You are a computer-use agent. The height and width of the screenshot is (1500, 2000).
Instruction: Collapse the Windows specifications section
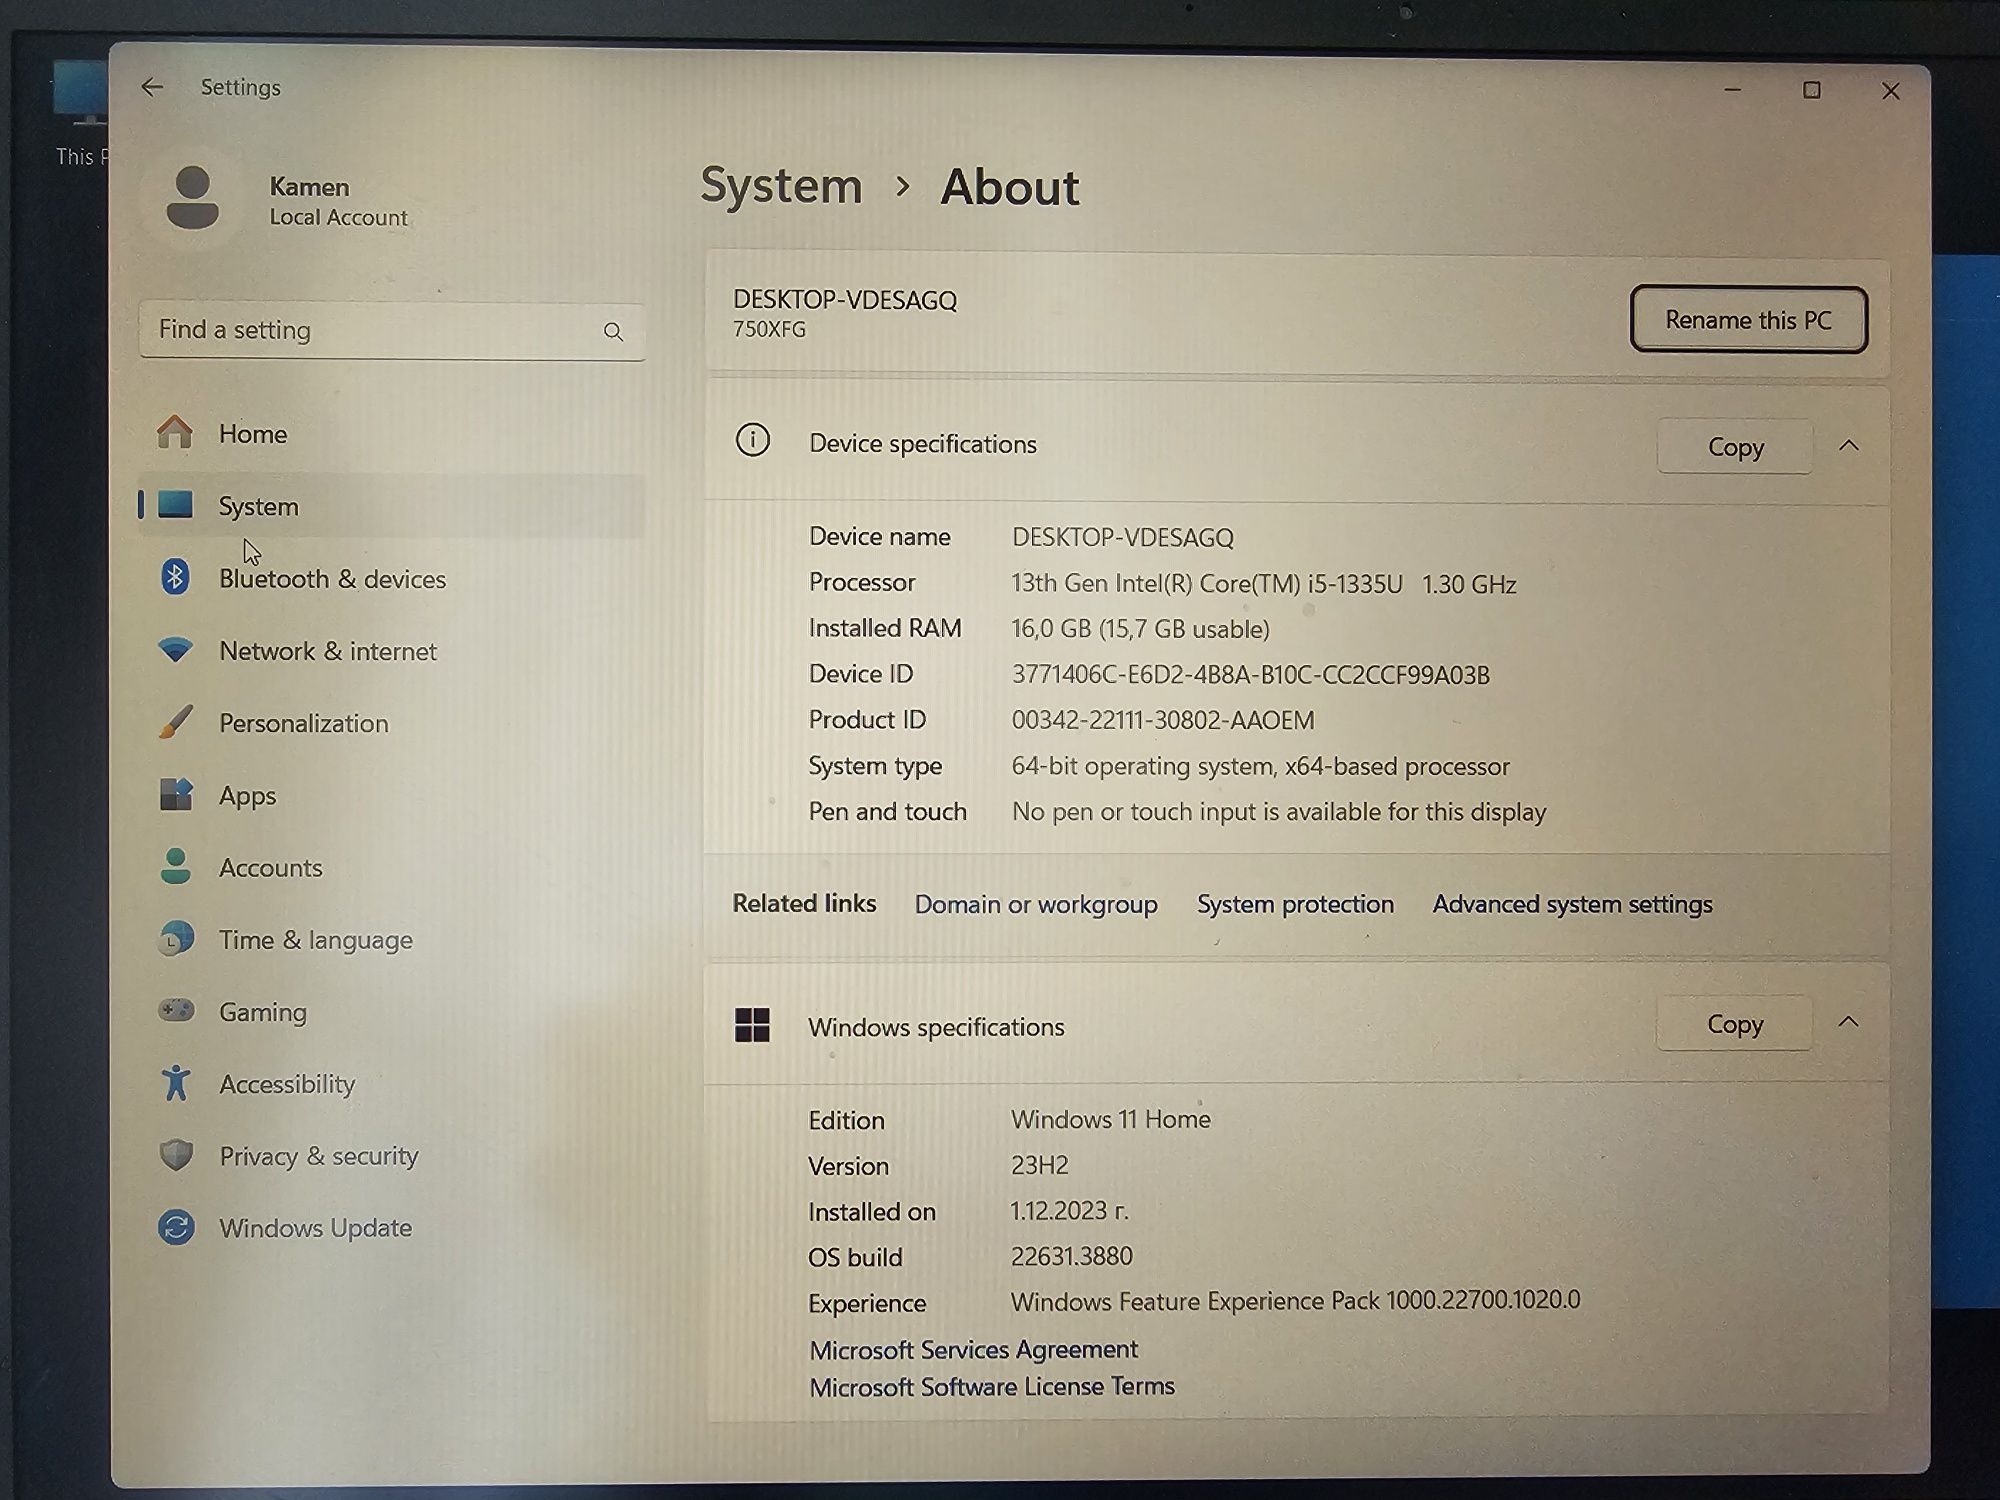point(1848,1022)
